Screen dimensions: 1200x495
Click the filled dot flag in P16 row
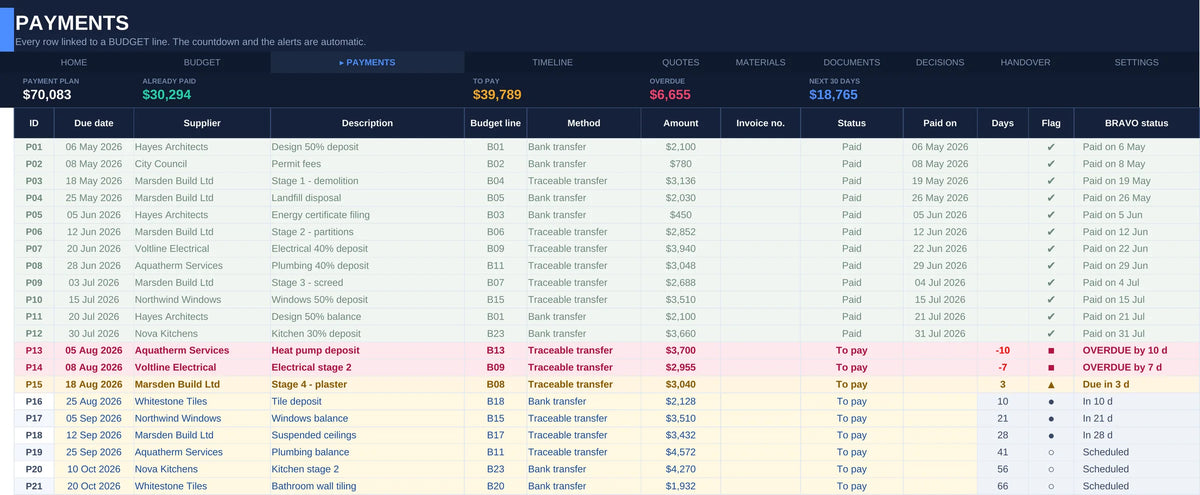pos(1051,402)
